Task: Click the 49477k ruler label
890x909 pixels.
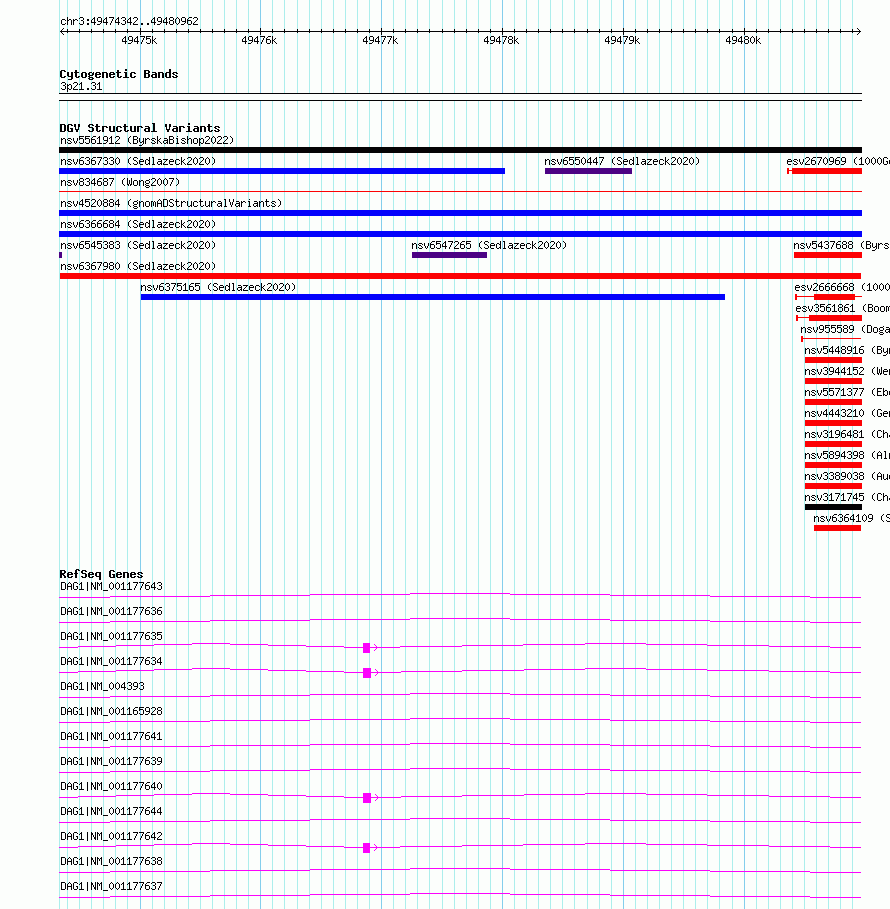Action: (x=380, y=41)
